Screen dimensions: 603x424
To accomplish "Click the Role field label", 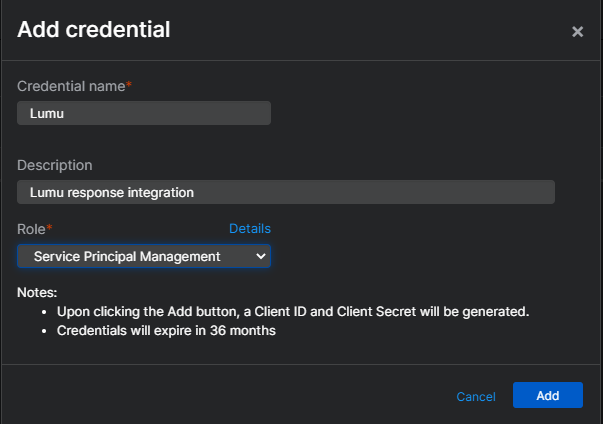I will 32,229.
